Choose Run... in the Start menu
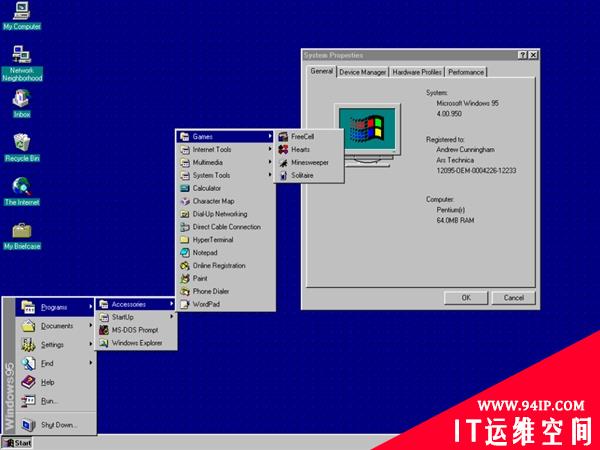This screenshot has height=450, width=600. [55, 401]
